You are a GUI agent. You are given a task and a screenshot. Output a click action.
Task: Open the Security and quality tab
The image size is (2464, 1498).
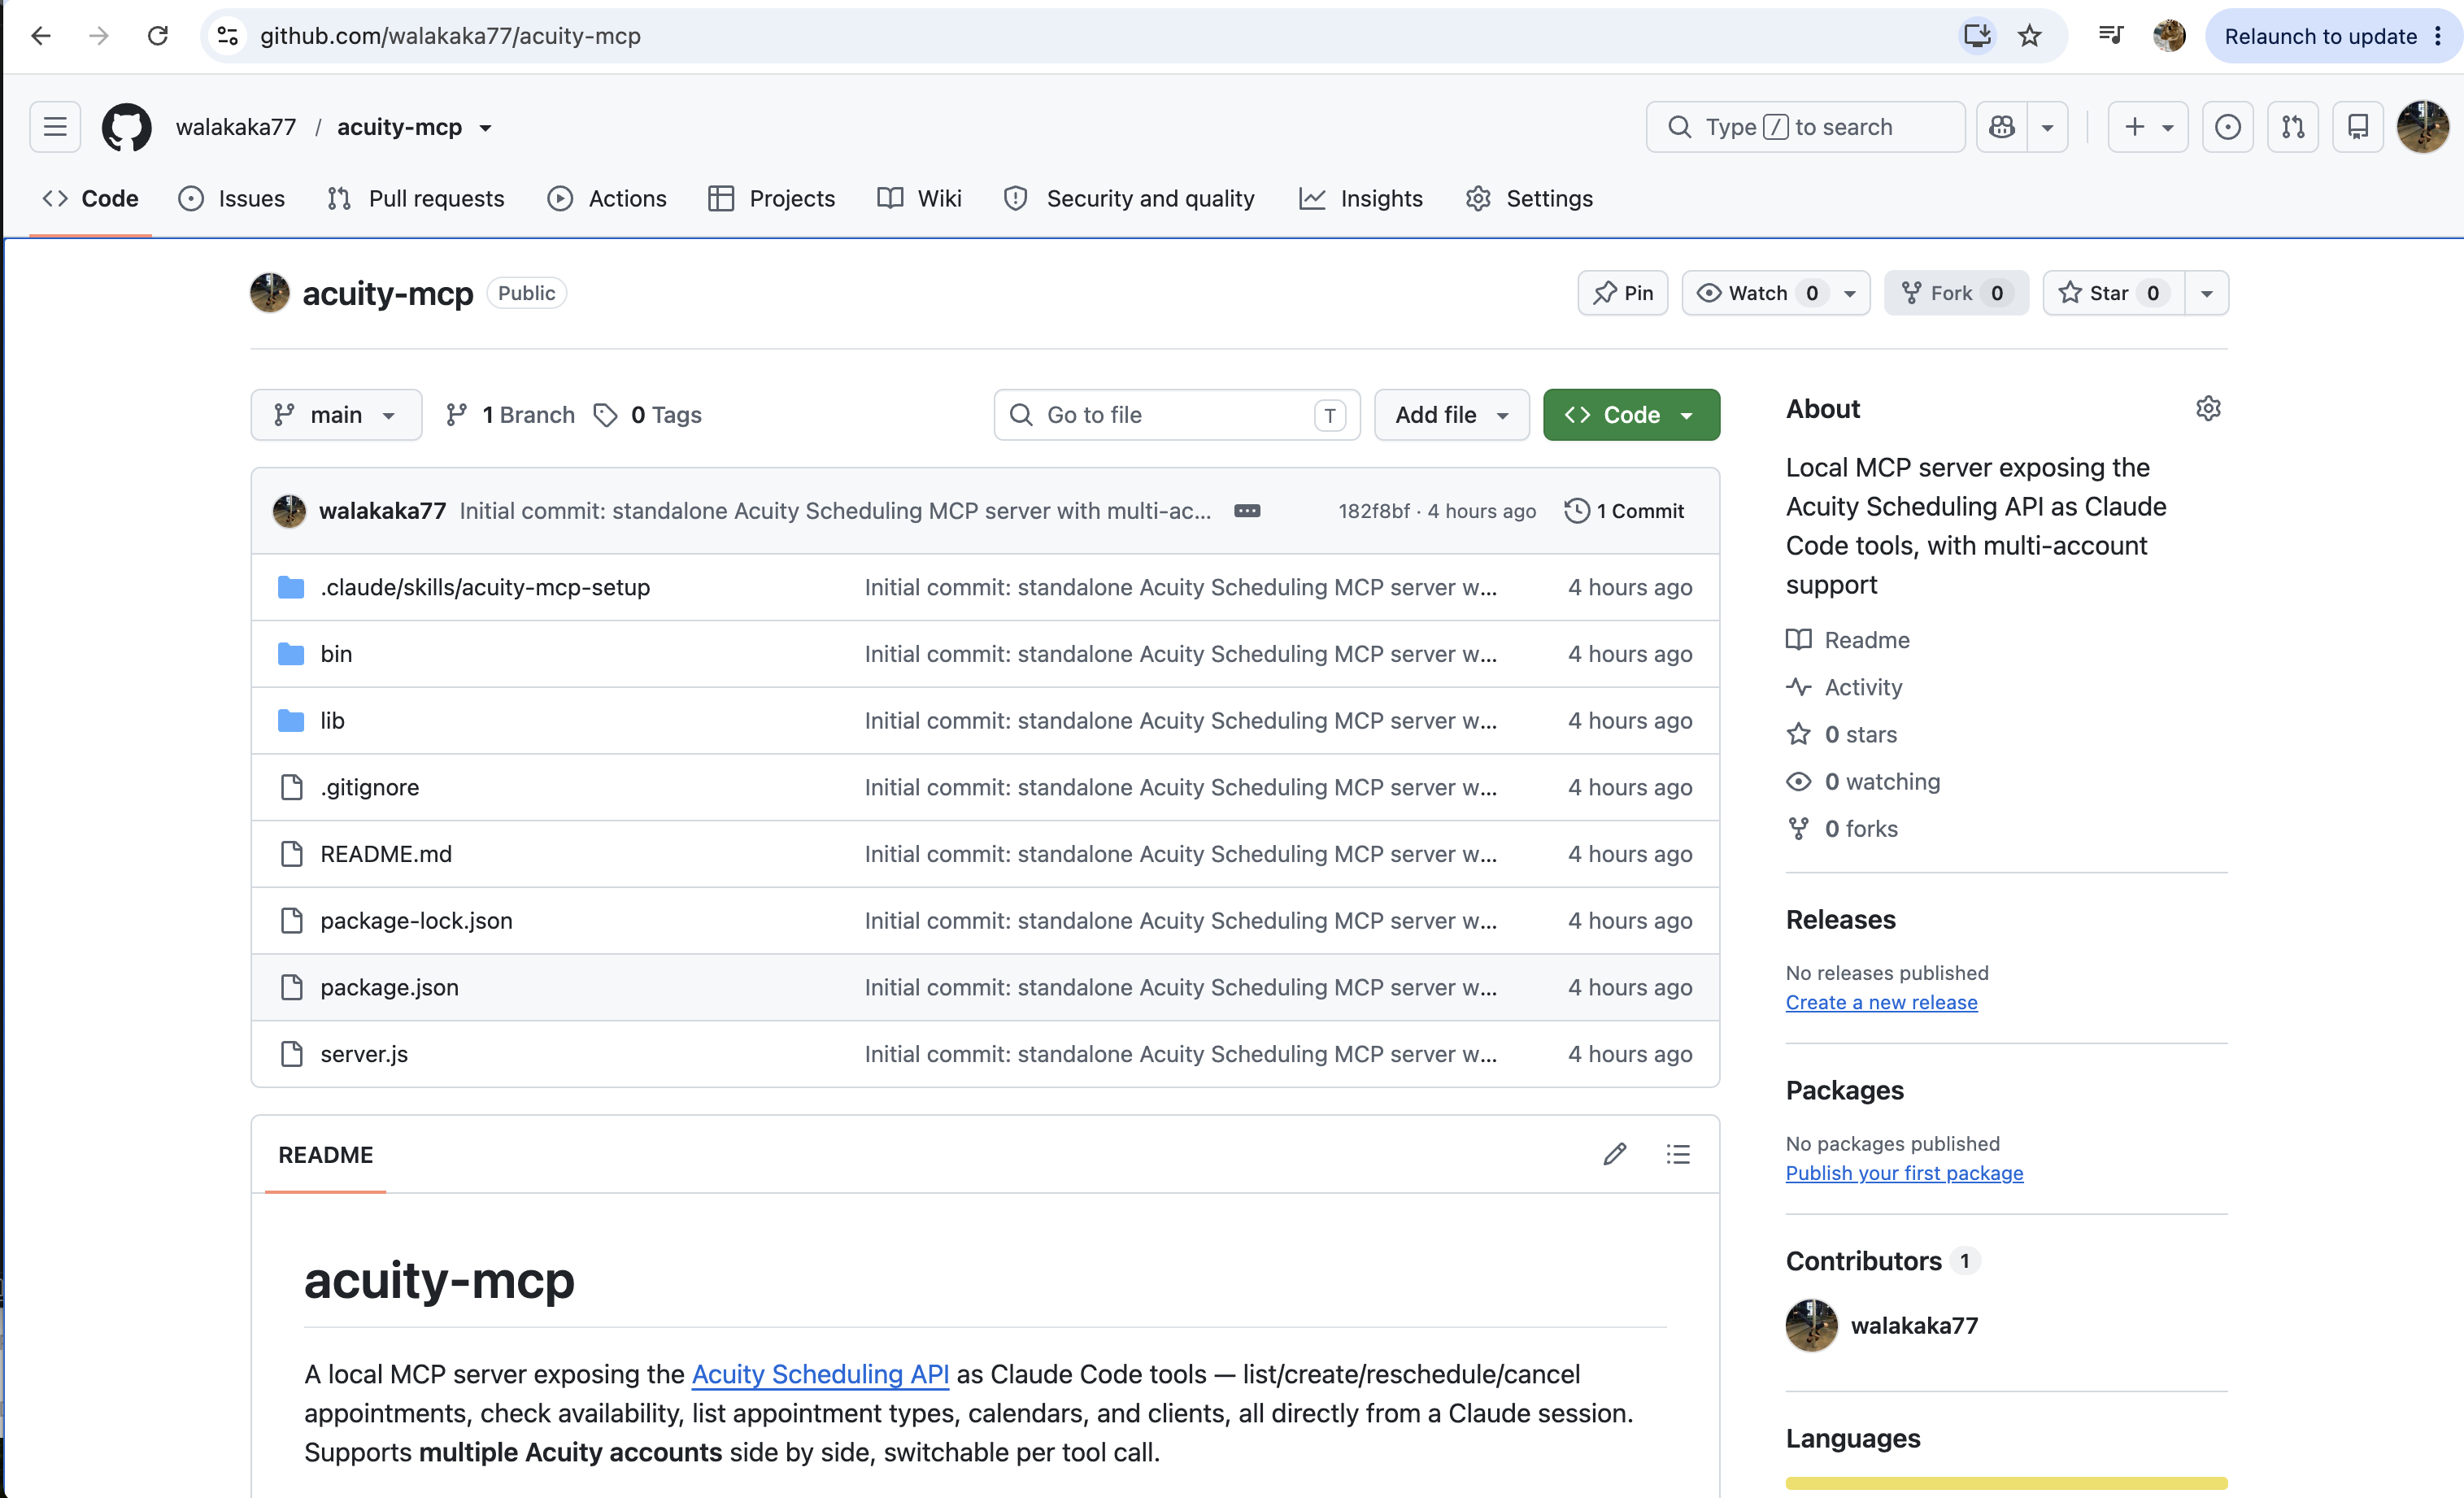[1129, 199]
